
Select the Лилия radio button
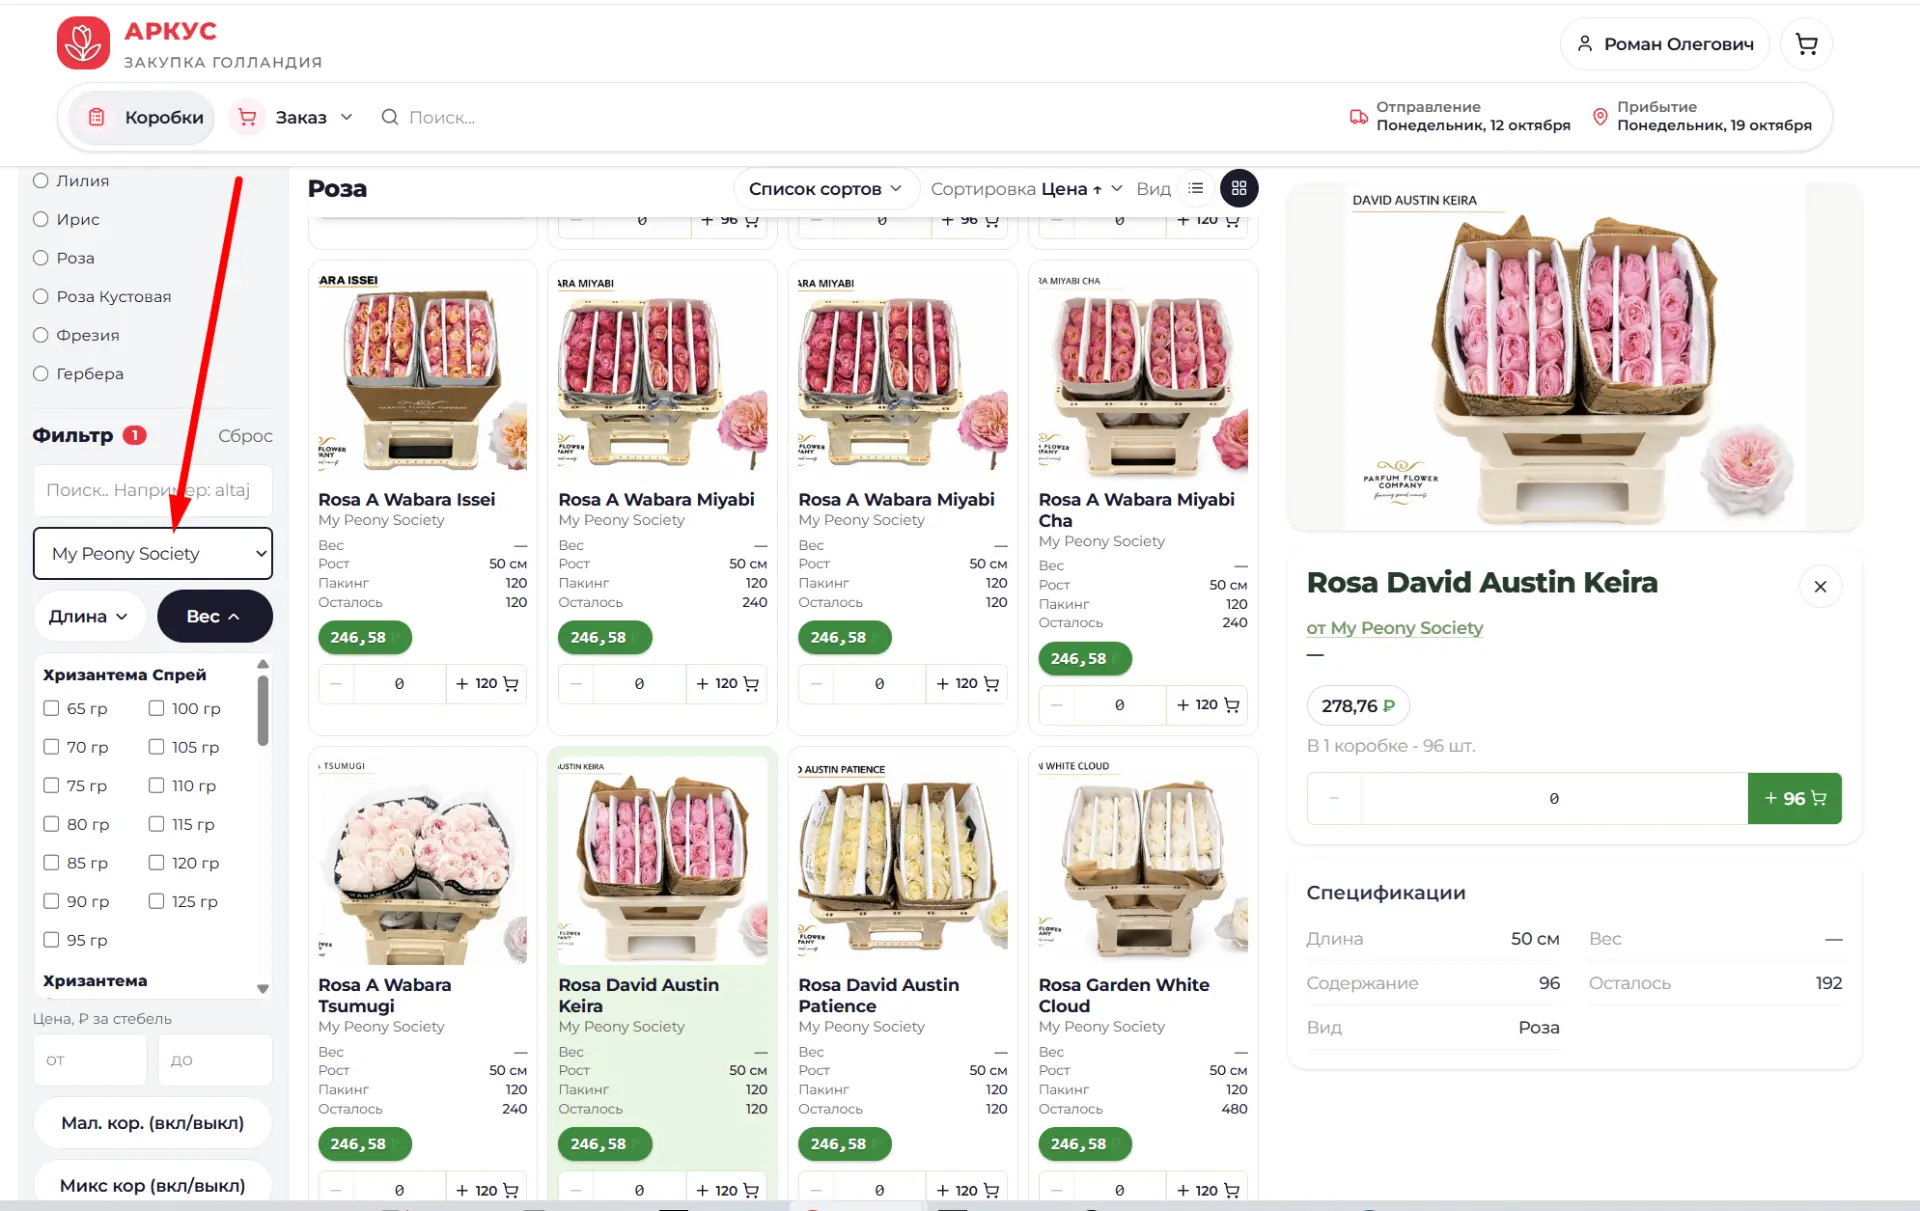click(x=41, y=181)
